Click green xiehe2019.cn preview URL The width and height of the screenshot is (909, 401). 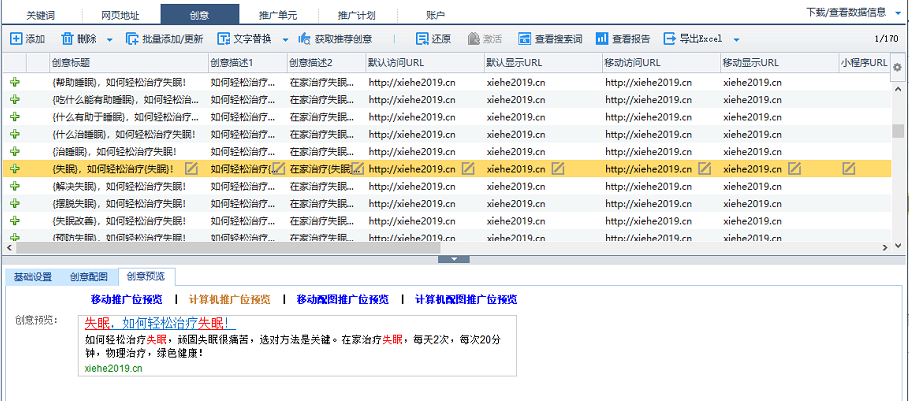(x=113, y=368)
